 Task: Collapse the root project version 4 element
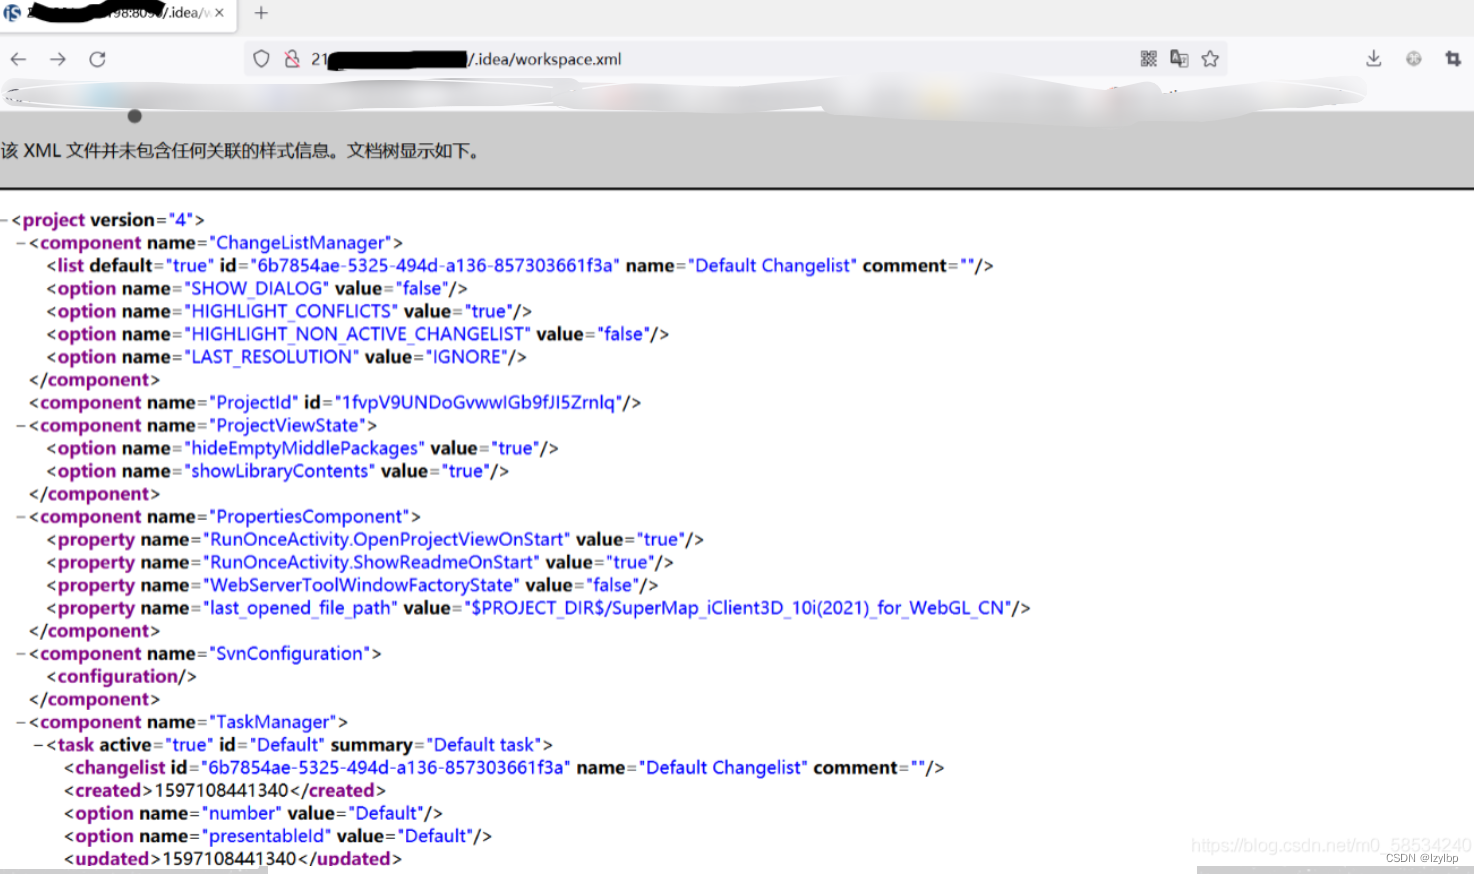point(5,219)
